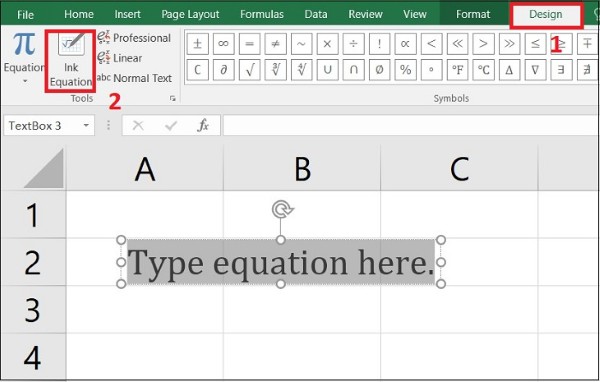The height and width of the screenshot is (382, 600).
Task: Open the File tab
Action: [x=25, y=15]
